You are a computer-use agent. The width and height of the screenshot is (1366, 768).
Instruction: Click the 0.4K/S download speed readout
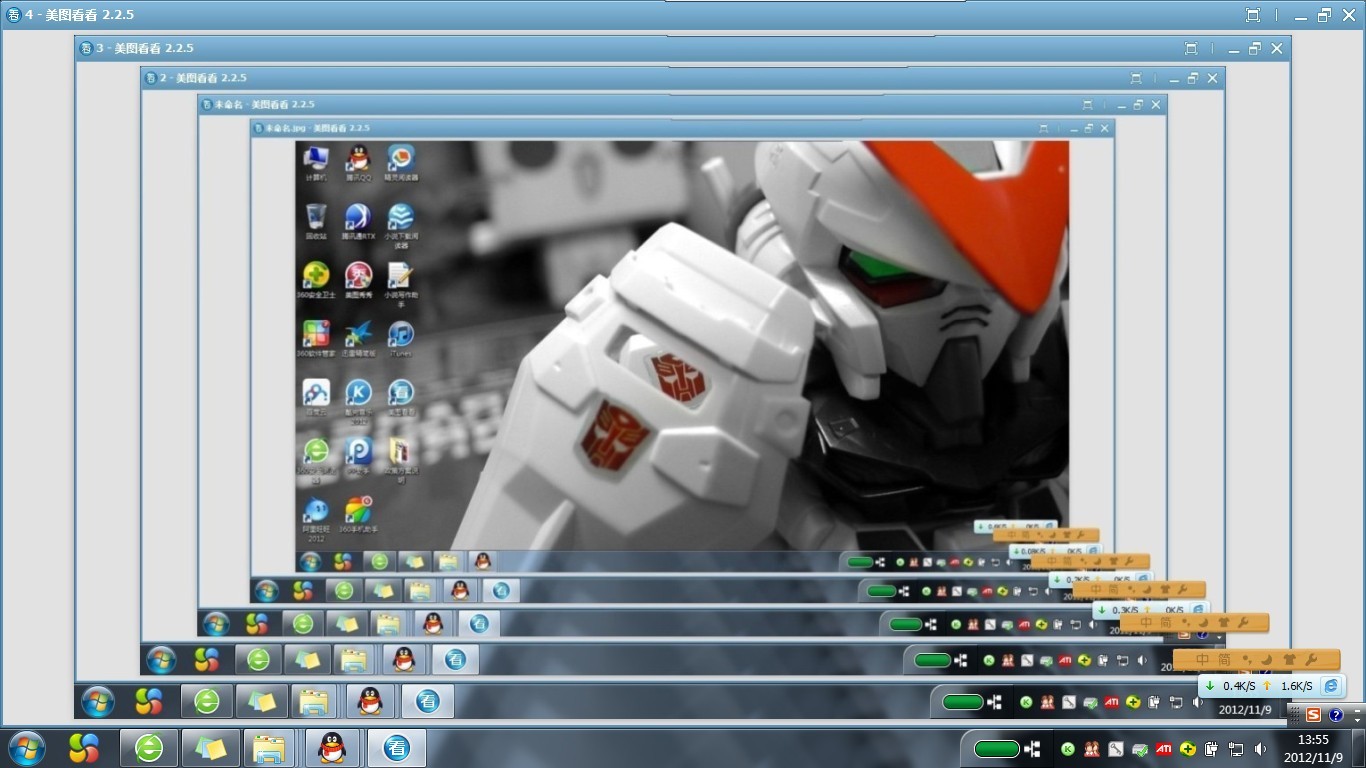point(1239,686)
